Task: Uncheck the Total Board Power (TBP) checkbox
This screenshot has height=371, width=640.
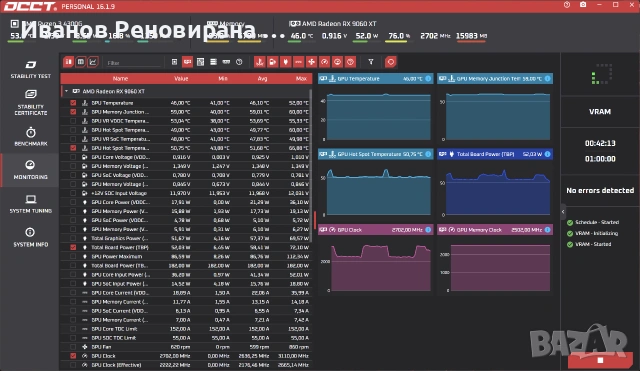Action: [73, 247]
